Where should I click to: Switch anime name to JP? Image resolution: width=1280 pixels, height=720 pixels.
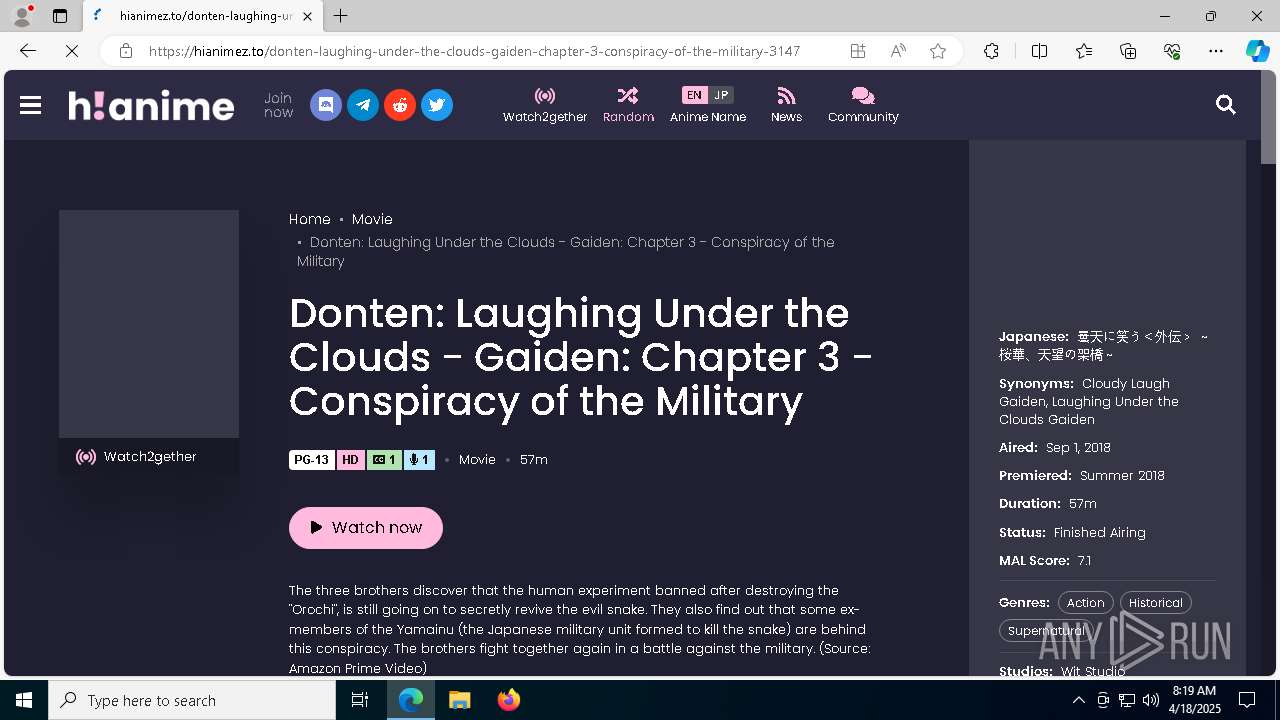point(721,95)
